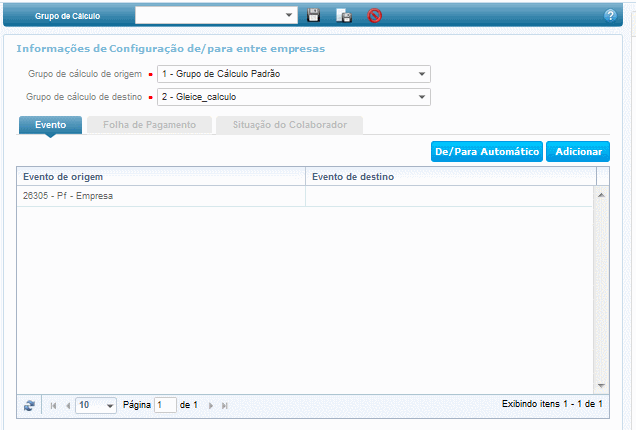636x430 pixels.
Task: Refresh the grid with the reload icon
Action: [29, 405]
